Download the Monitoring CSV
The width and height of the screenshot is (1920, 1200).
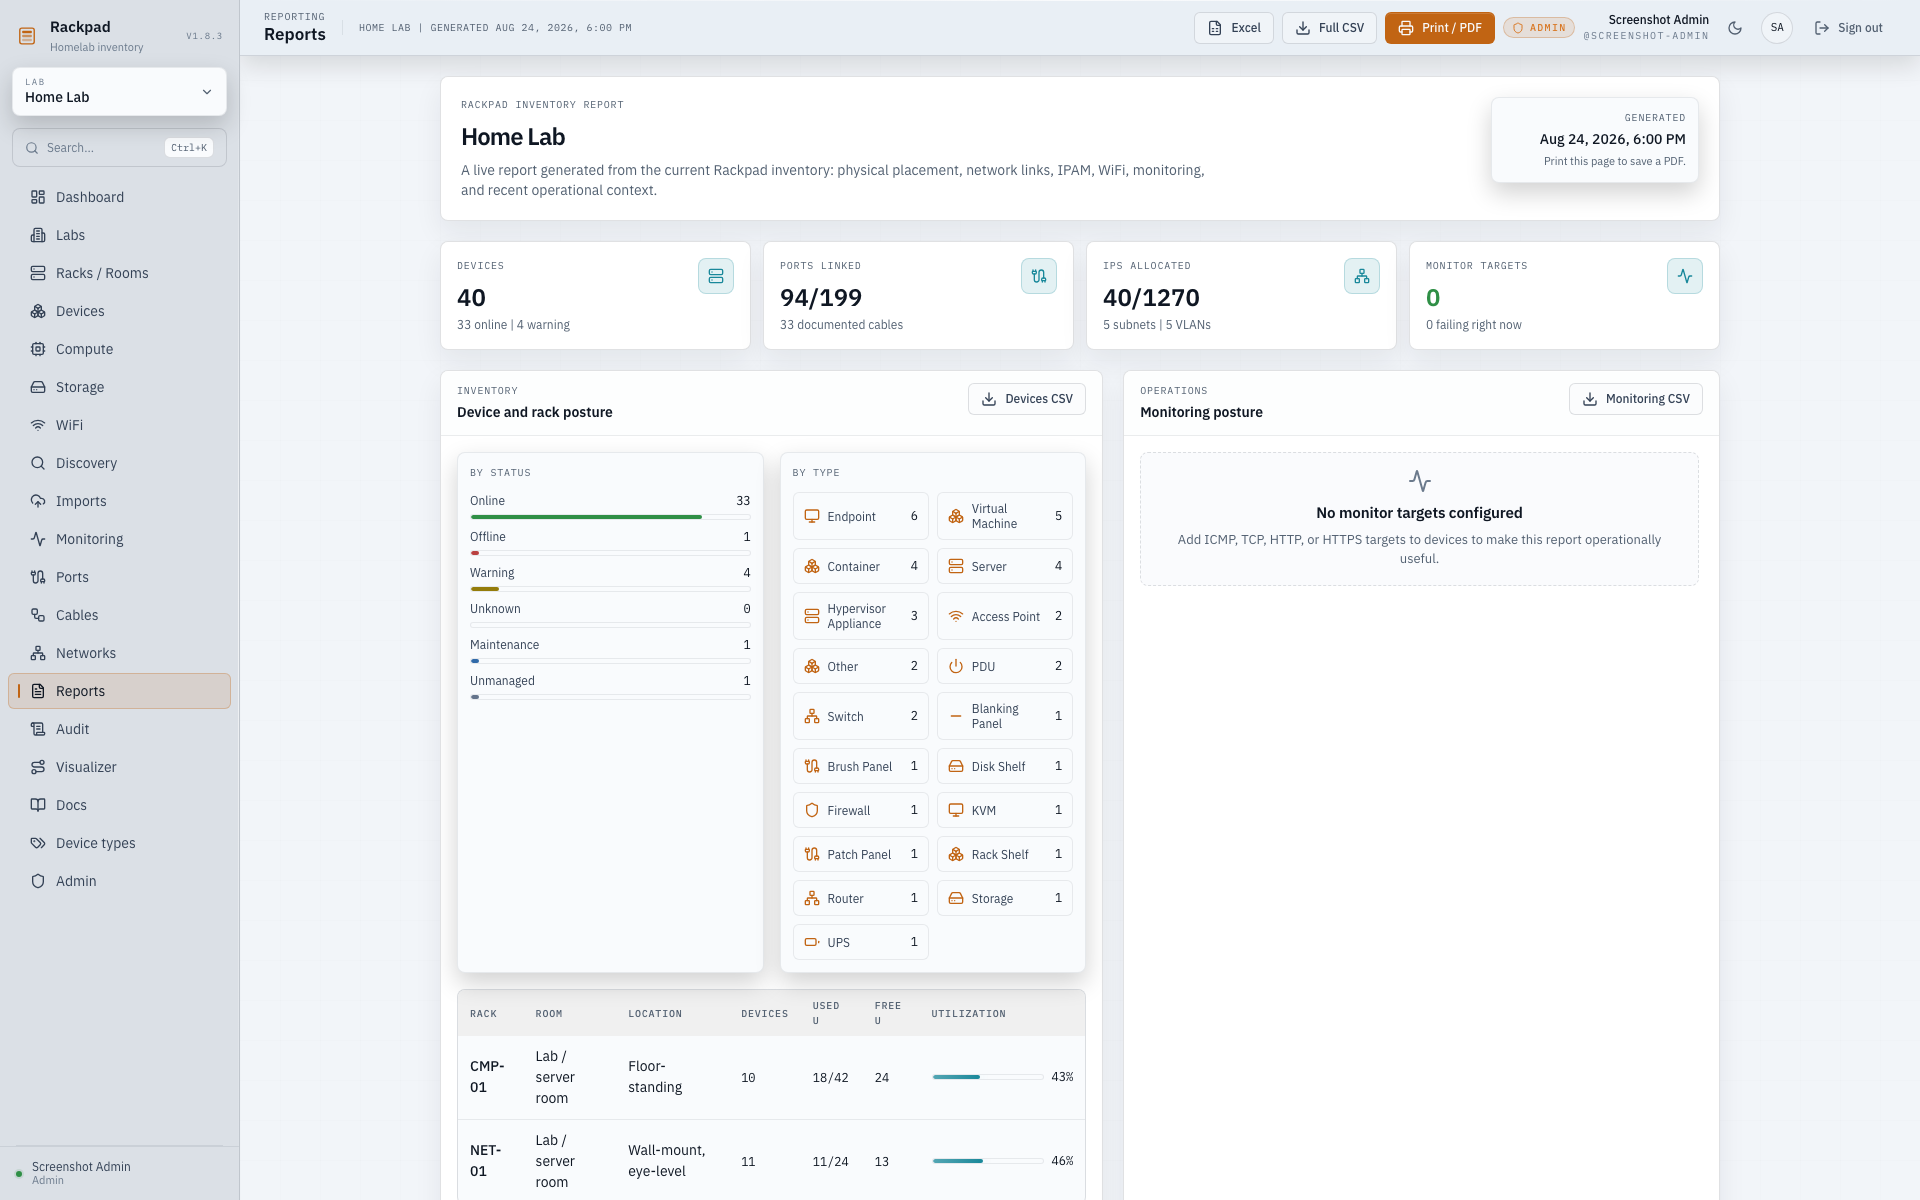[1636, 399]
